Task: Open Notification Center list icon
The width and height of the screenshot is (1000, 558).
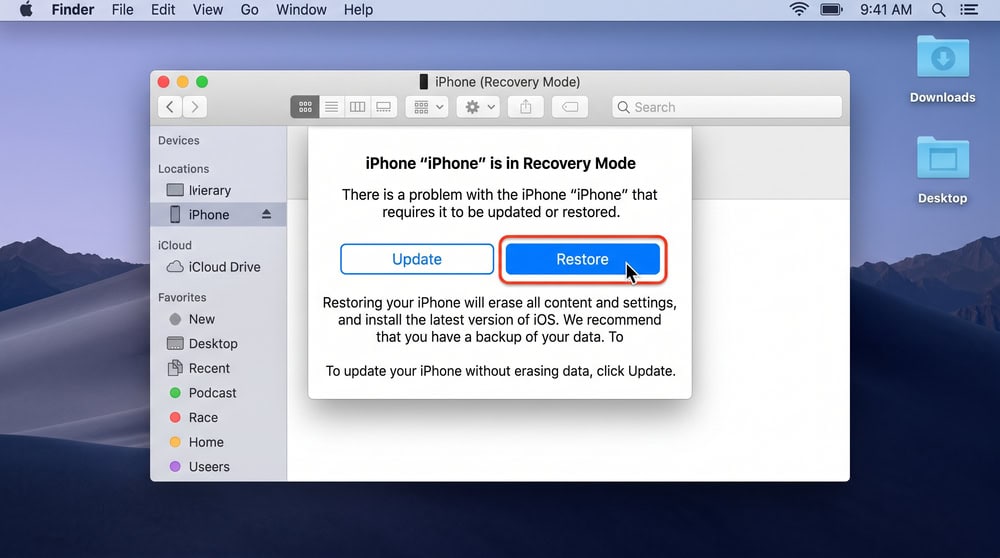Action: tap(969, 10)
